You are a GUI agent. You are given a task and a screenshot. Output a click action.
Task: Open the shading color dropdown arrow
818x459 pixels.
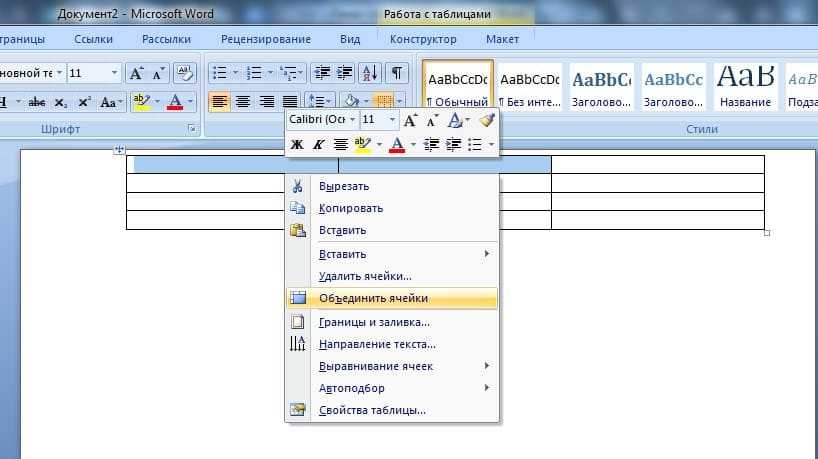[367, 101]
